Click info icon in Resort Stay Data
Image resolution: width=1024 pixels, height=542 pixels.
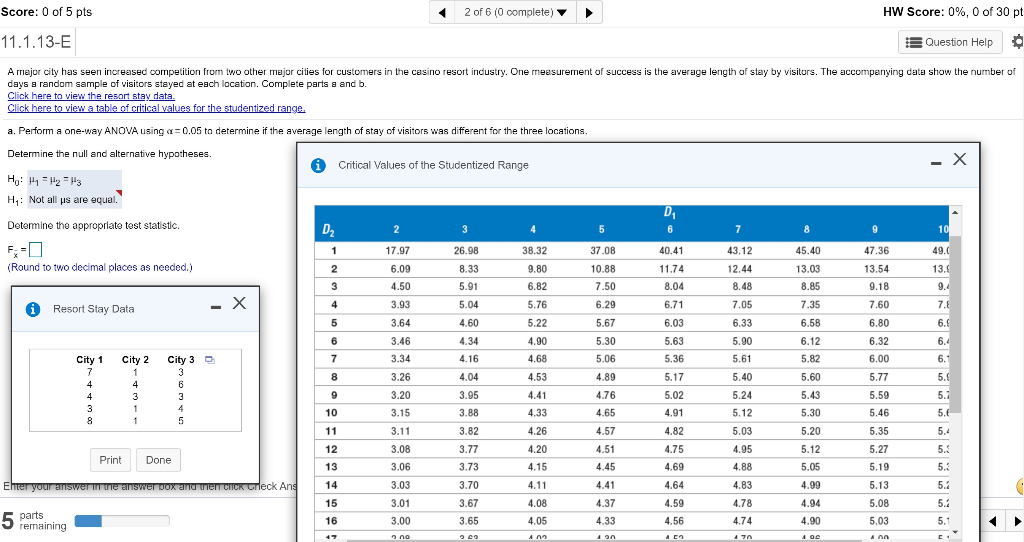33,310
